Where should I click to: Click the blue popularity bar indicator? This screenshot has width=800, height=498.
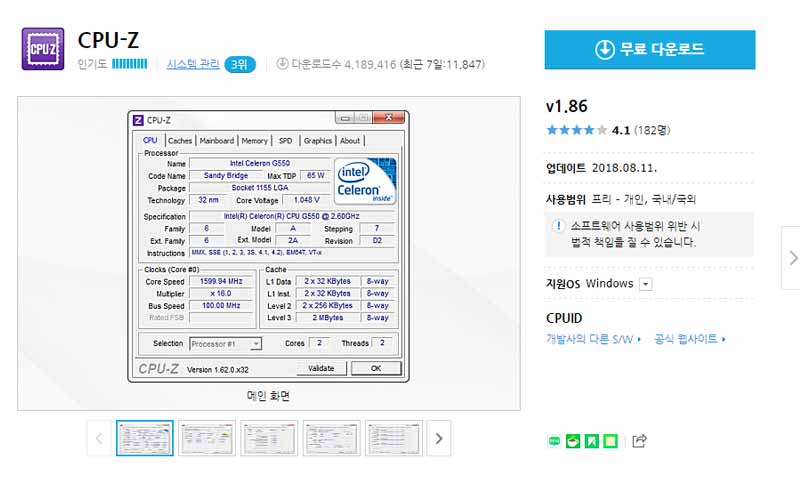click(x=130, y=64)
